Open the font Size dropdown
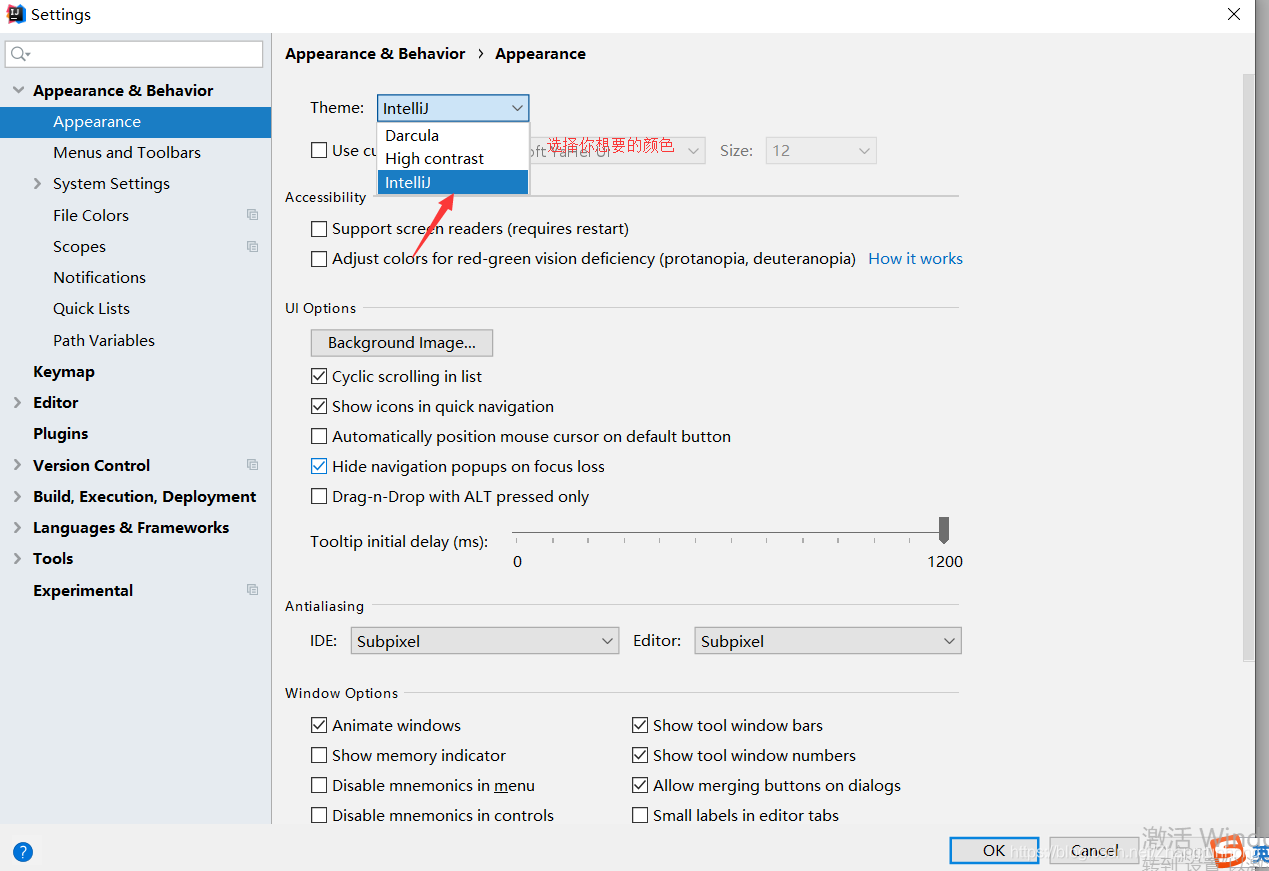This screenshot has width=1269, height=871. coord(821,150)
